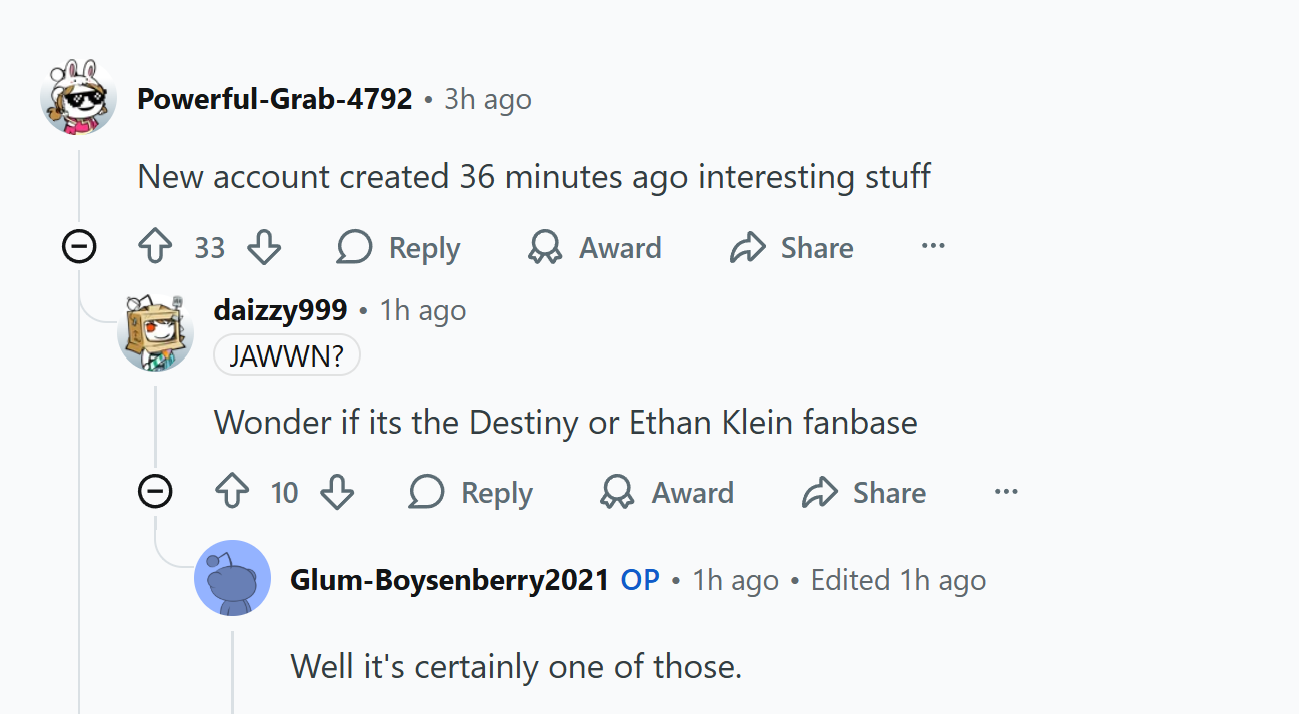Reply to daizzy999's Destiny comment

[x=471, y=492]
